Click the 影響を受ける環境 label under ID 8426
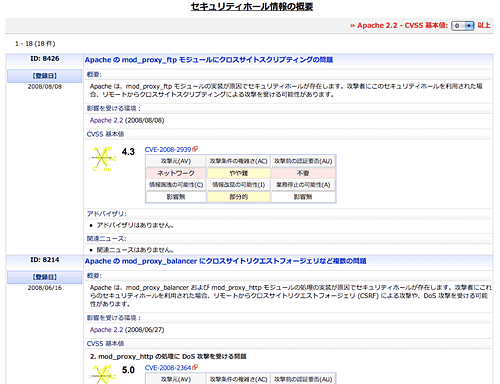 click(114, 109)
